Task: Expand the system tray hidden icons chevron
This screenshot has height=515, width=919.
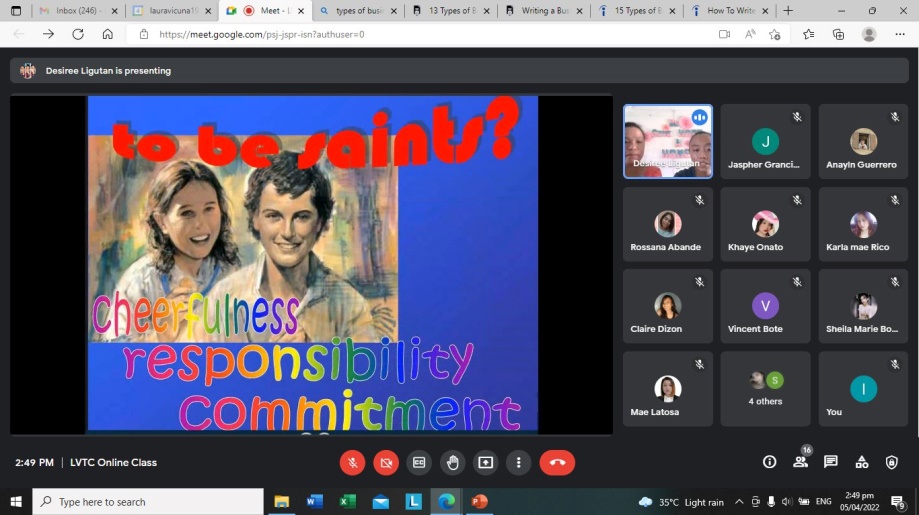Action: coord(739,502)
